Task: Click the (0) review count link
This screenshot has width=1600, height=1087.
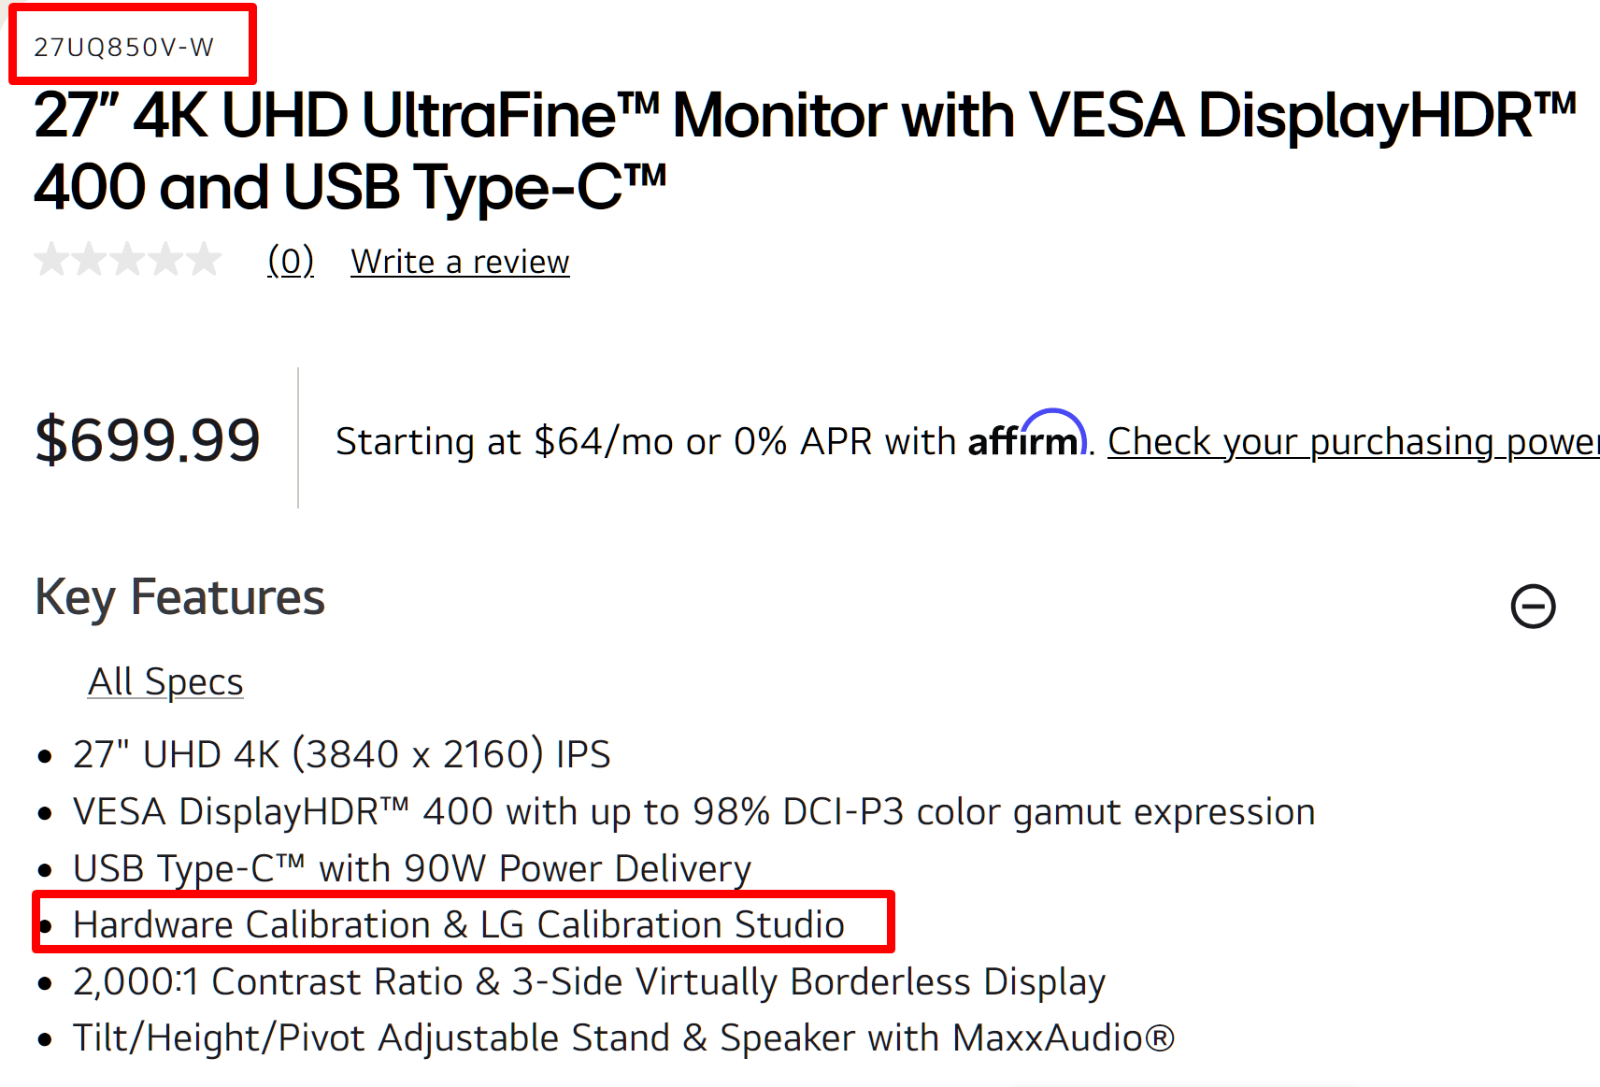Action: coord(291,261)
